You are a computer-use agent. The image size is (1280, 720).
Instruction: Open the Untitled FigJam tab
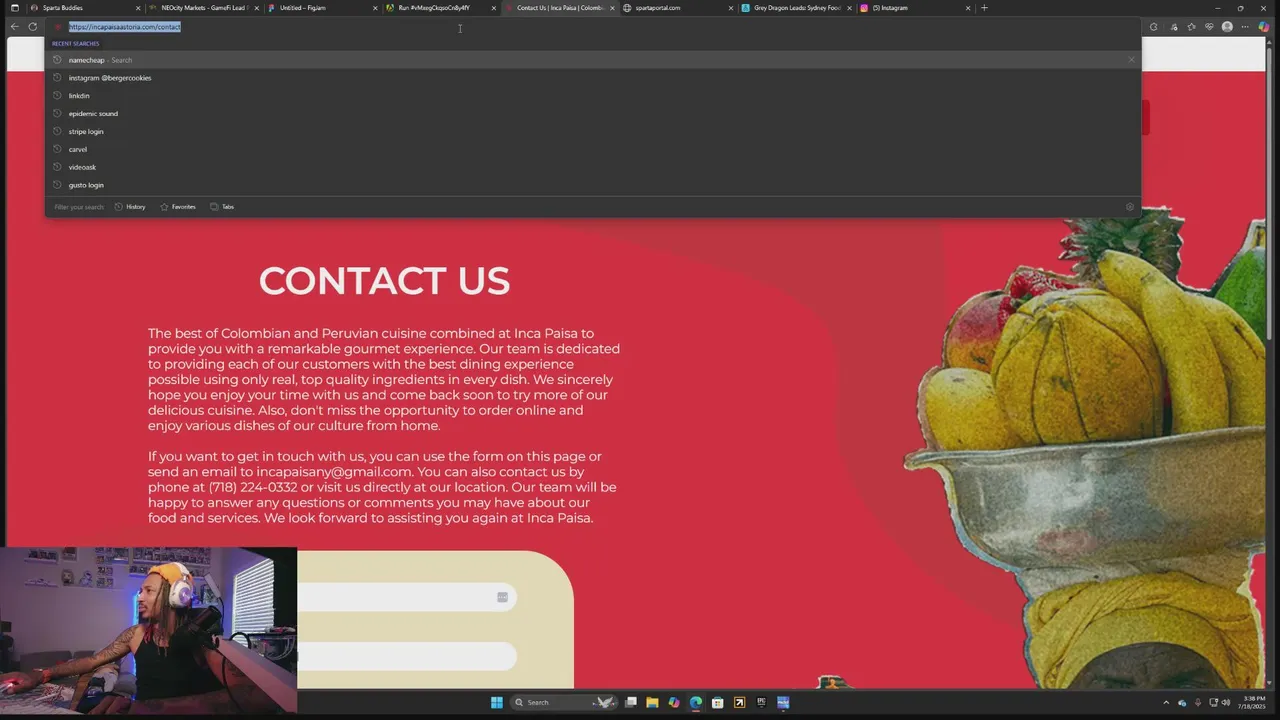[322, 8]
